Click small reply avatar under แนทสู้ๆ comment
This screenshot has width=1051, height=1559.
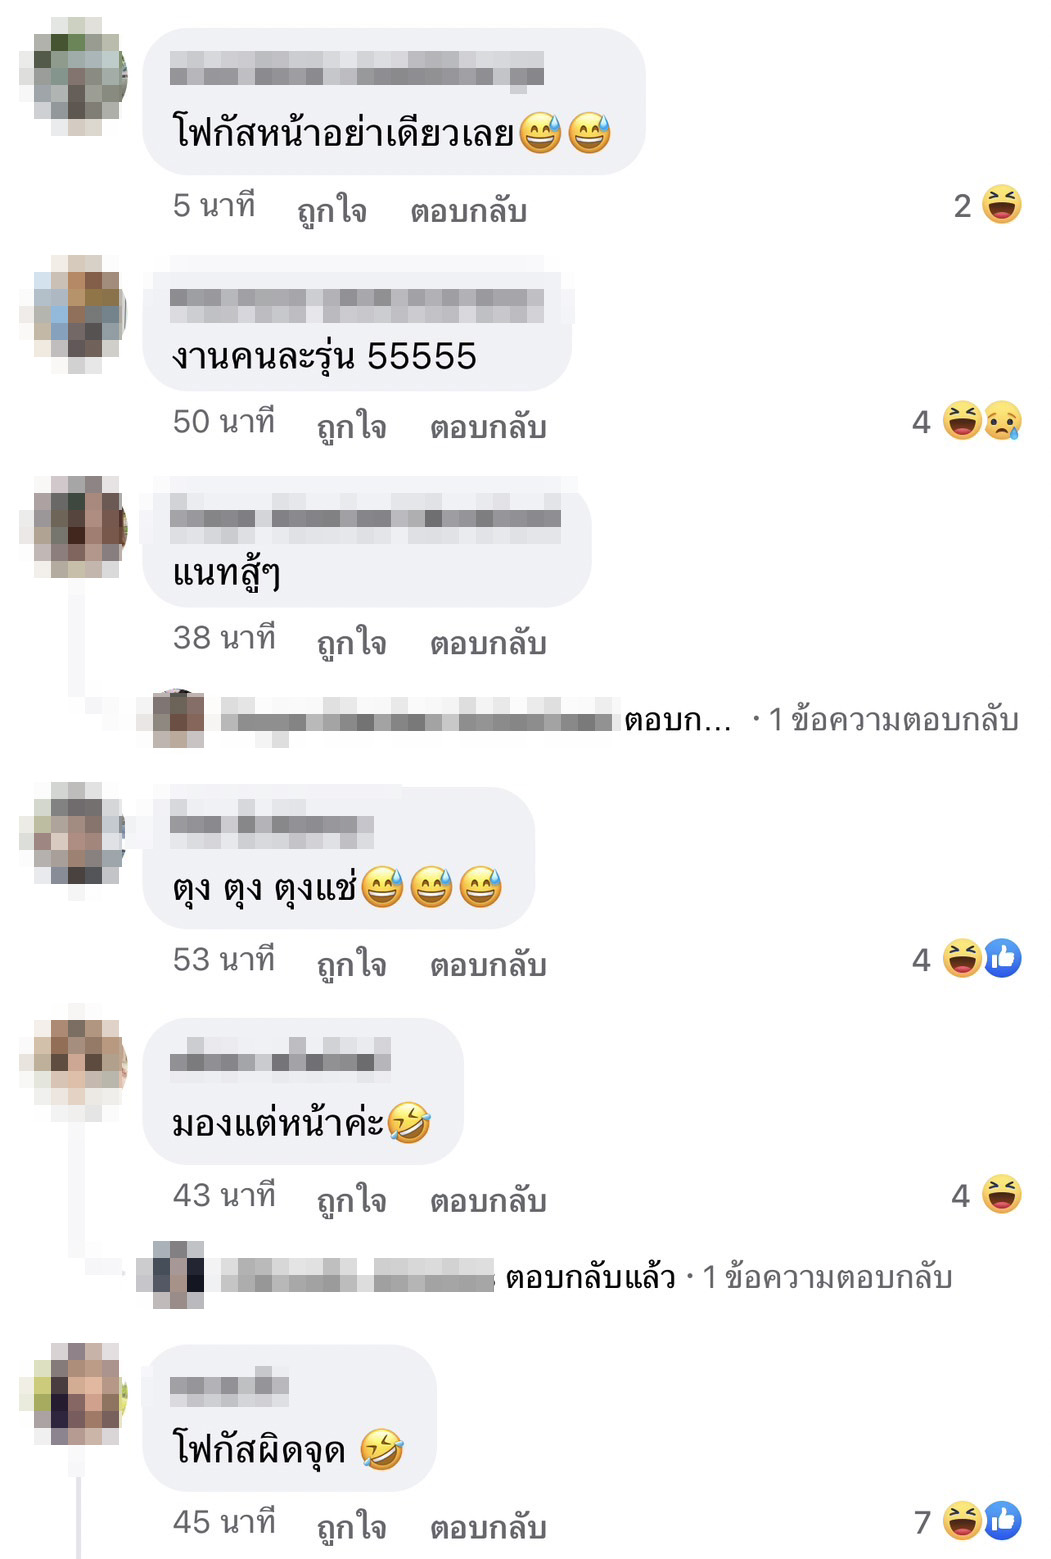tap(178, 717)
